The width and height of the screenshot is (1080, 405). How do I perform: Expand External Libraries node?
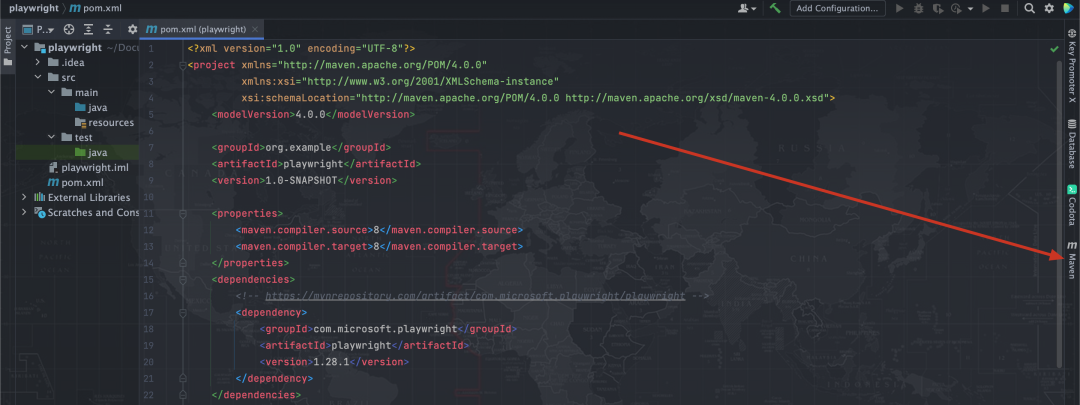coord(24,198)
